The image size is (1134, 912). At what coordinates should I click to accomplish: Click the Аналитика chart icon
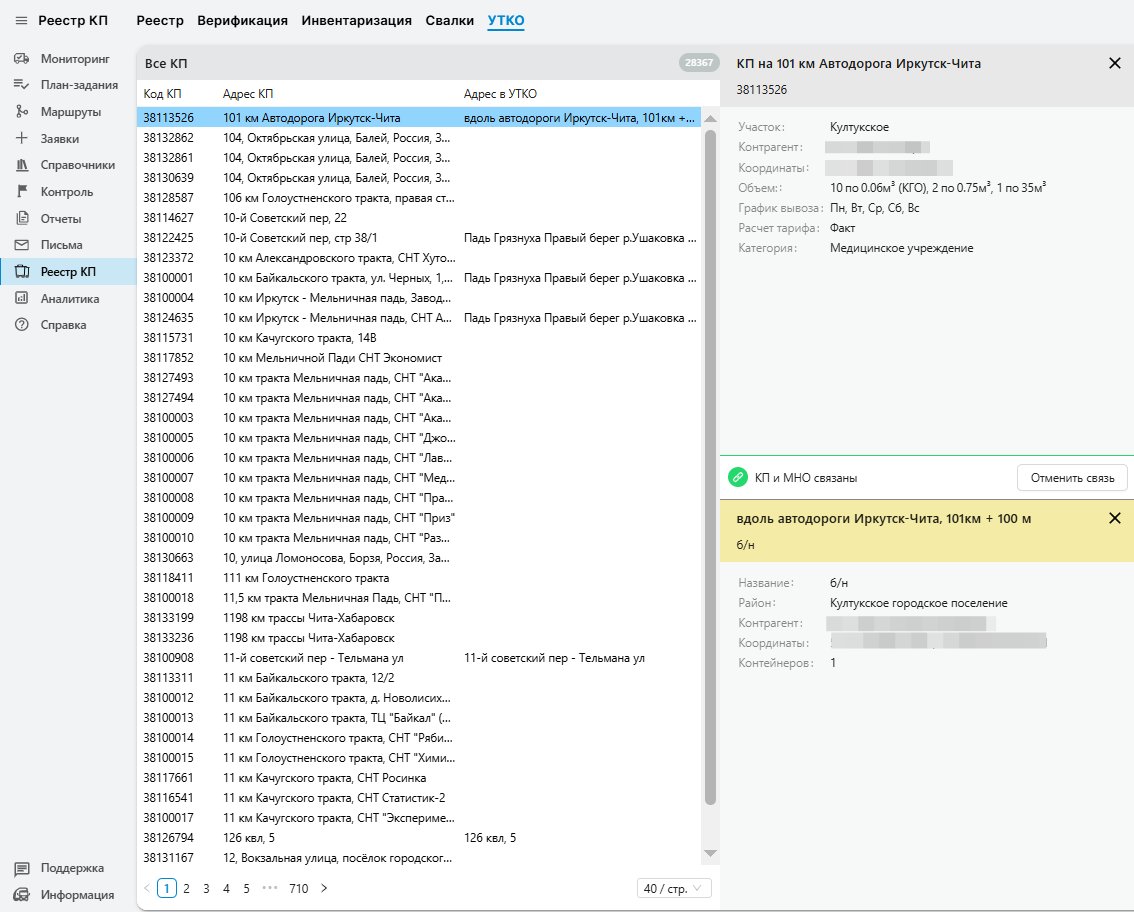(21, 298)
